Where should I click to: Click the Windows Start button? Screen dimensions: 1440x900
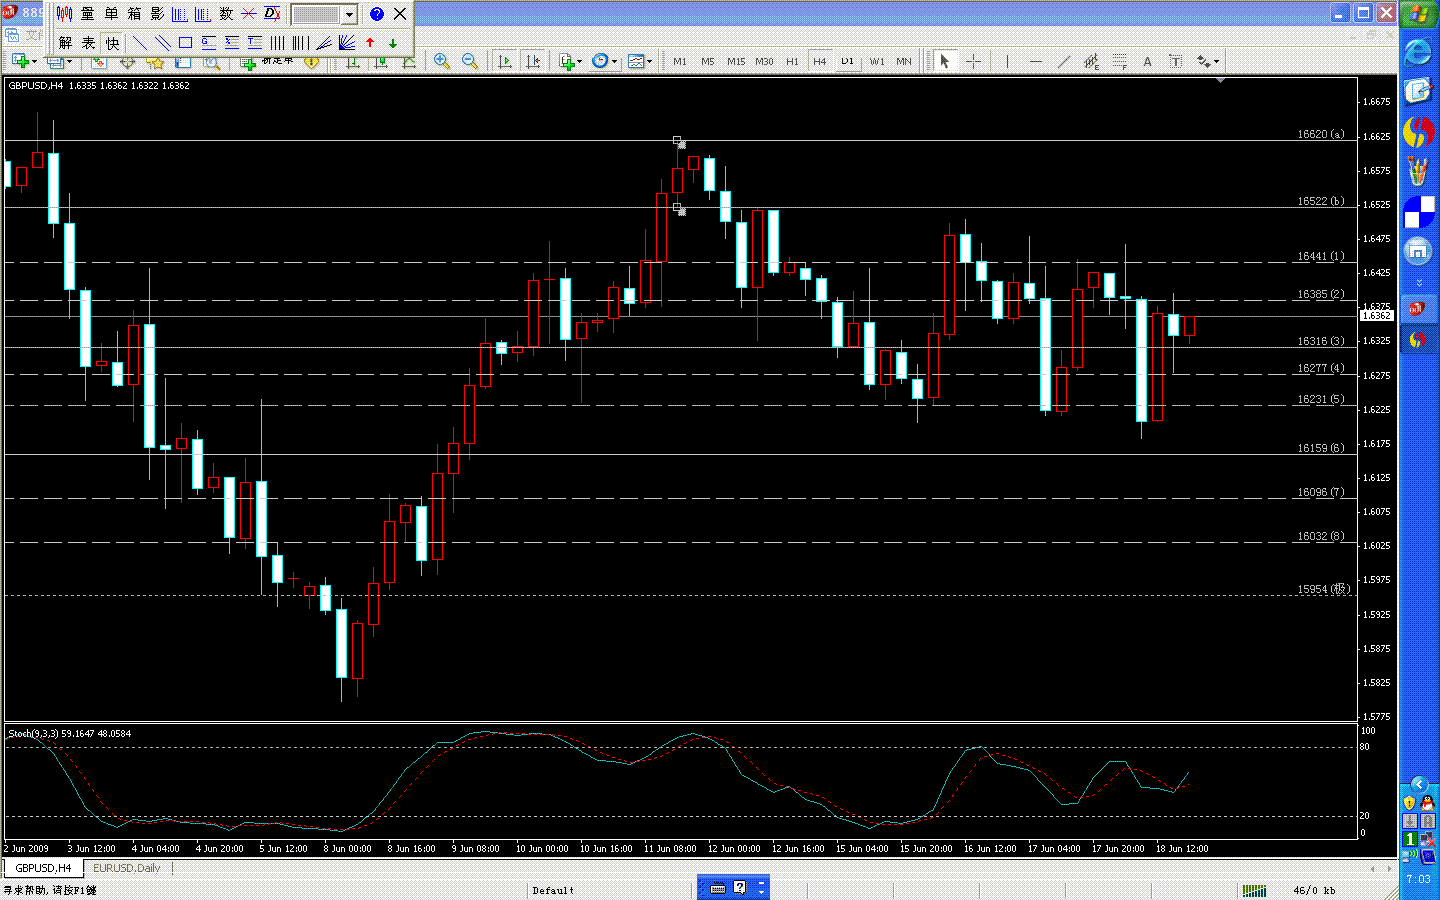pyautogui.click(x=1419, y=15)
